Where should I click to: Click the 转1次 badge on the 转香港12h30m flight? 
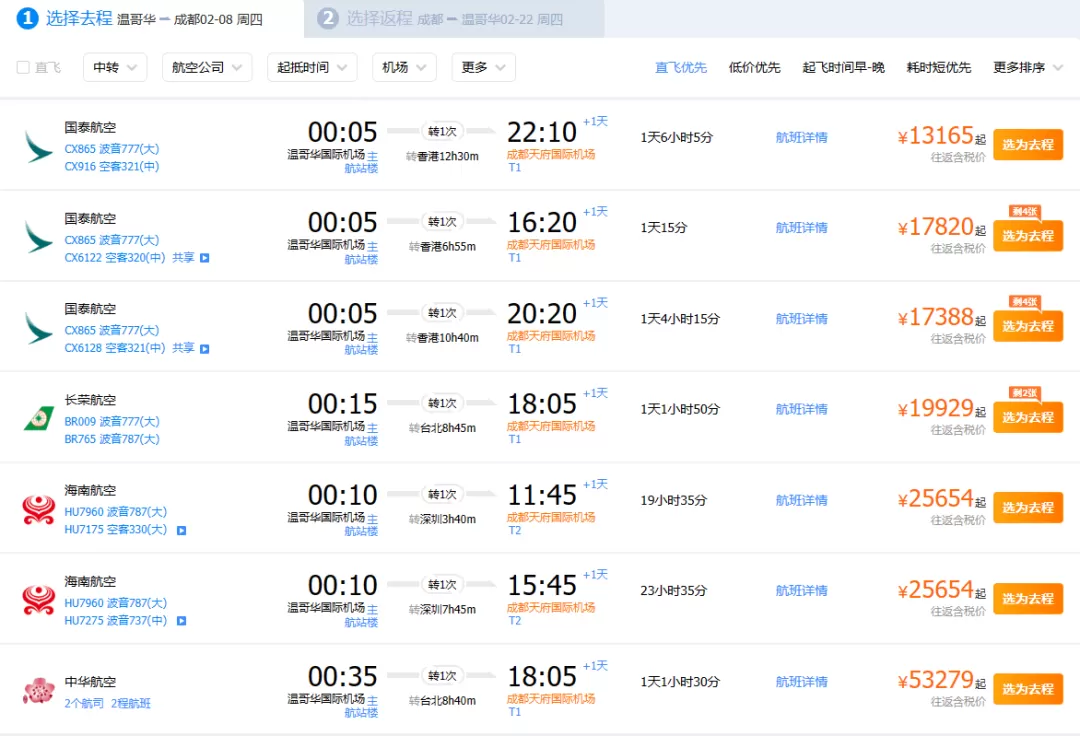pos(442,131)
